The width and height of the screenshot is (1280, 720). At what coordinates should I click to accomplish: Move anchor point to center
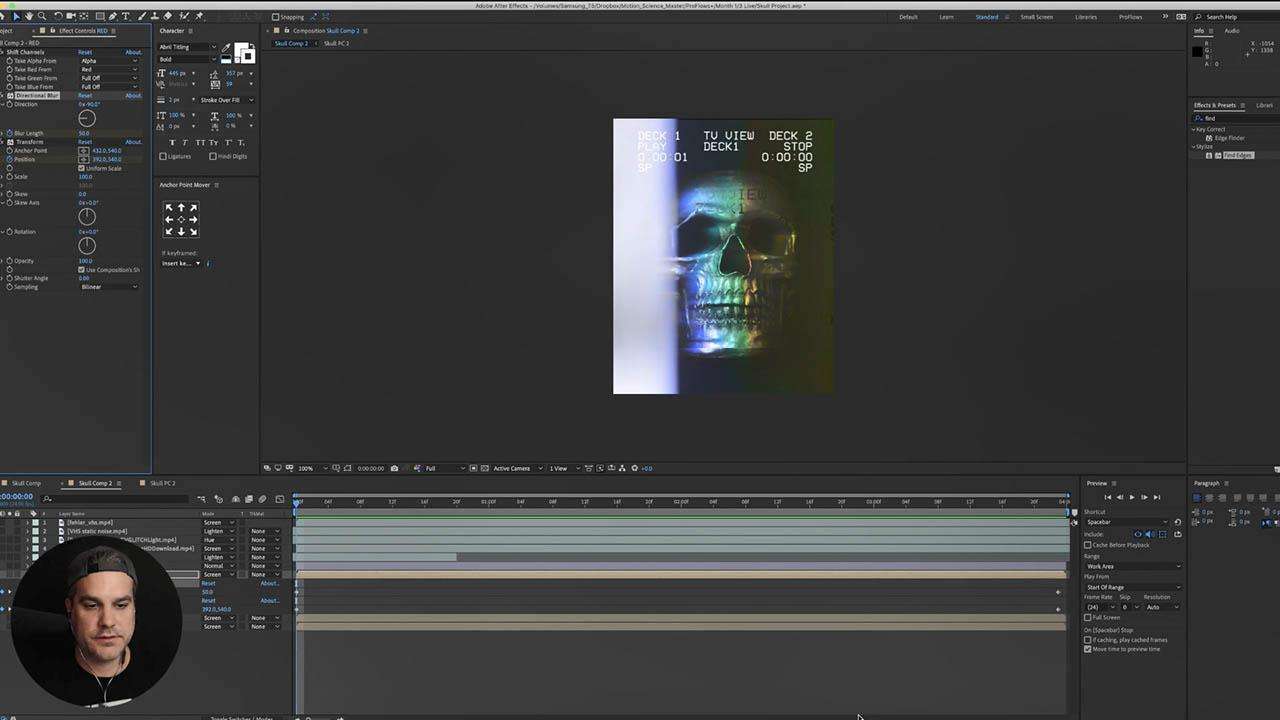tap(181, 220)
